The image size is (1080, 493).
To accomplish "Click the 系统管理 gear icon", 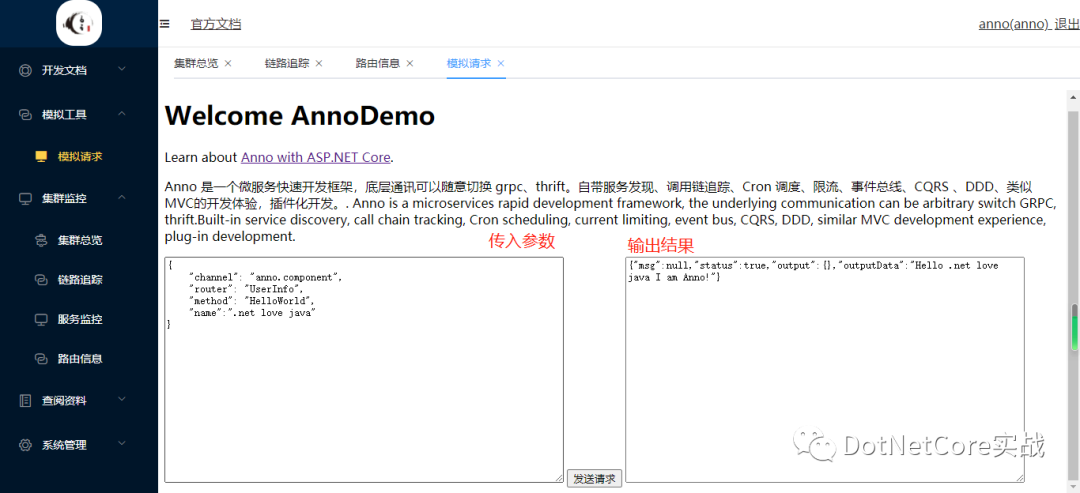I will click(25, 445).
